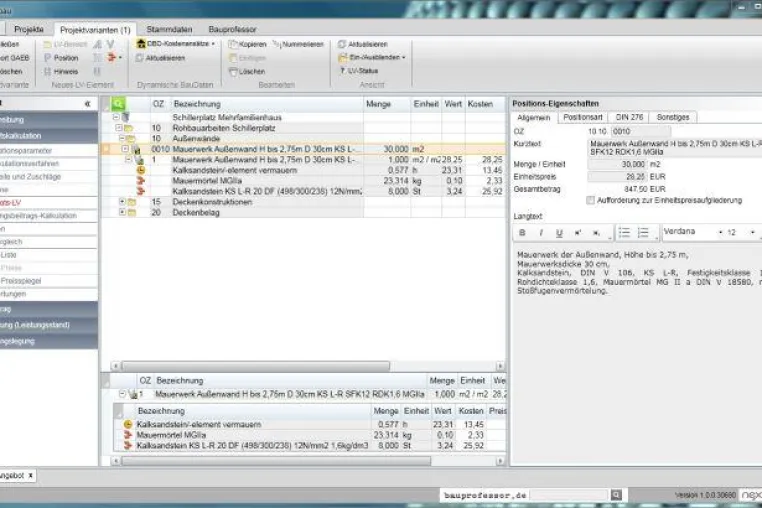Click the Nummerieren button in the ribbon
The width and height of the screenshot is (762, 508).
pyautogui.click(x=298, y=44)
